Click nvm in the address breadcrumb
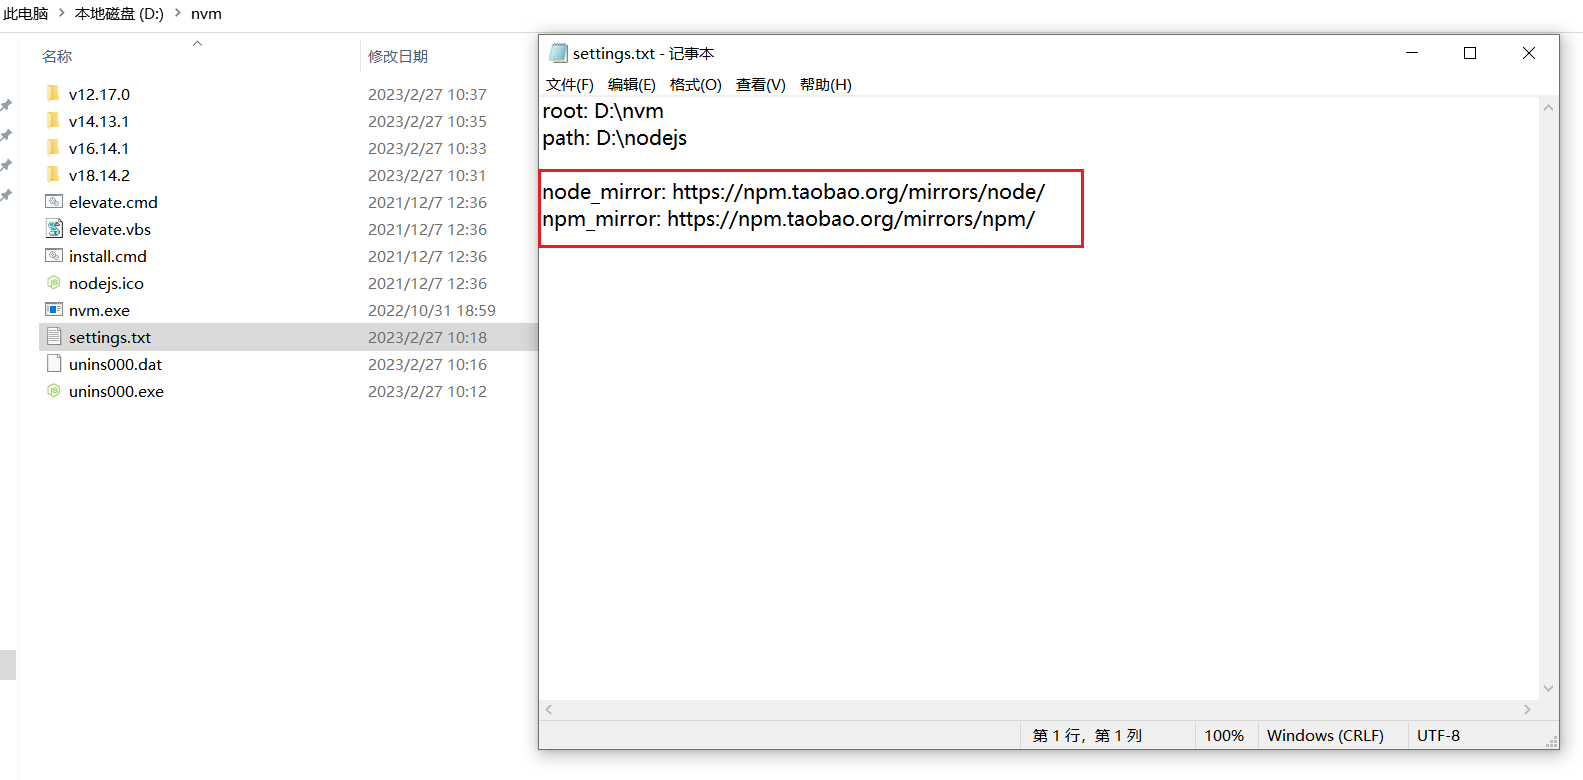Screen dimensions: 1583x780 pyautogui.click(x=206, y=14)
